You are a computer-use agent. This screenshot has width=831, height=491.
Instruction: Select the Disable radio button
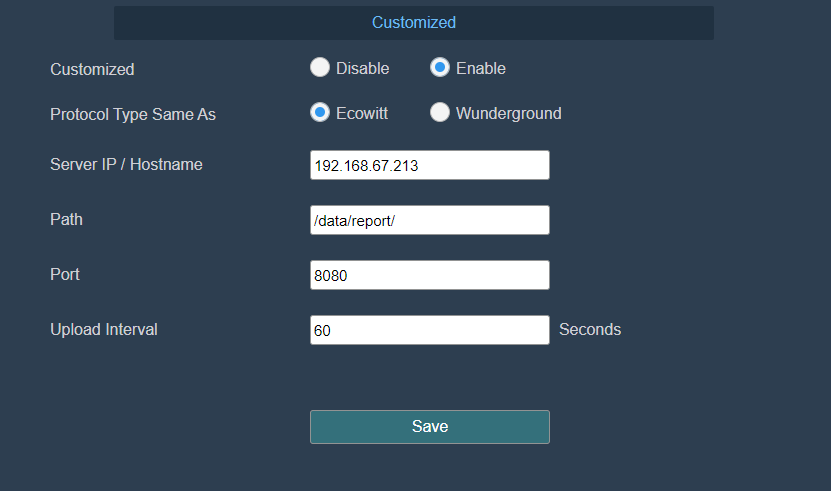(320, 67)
